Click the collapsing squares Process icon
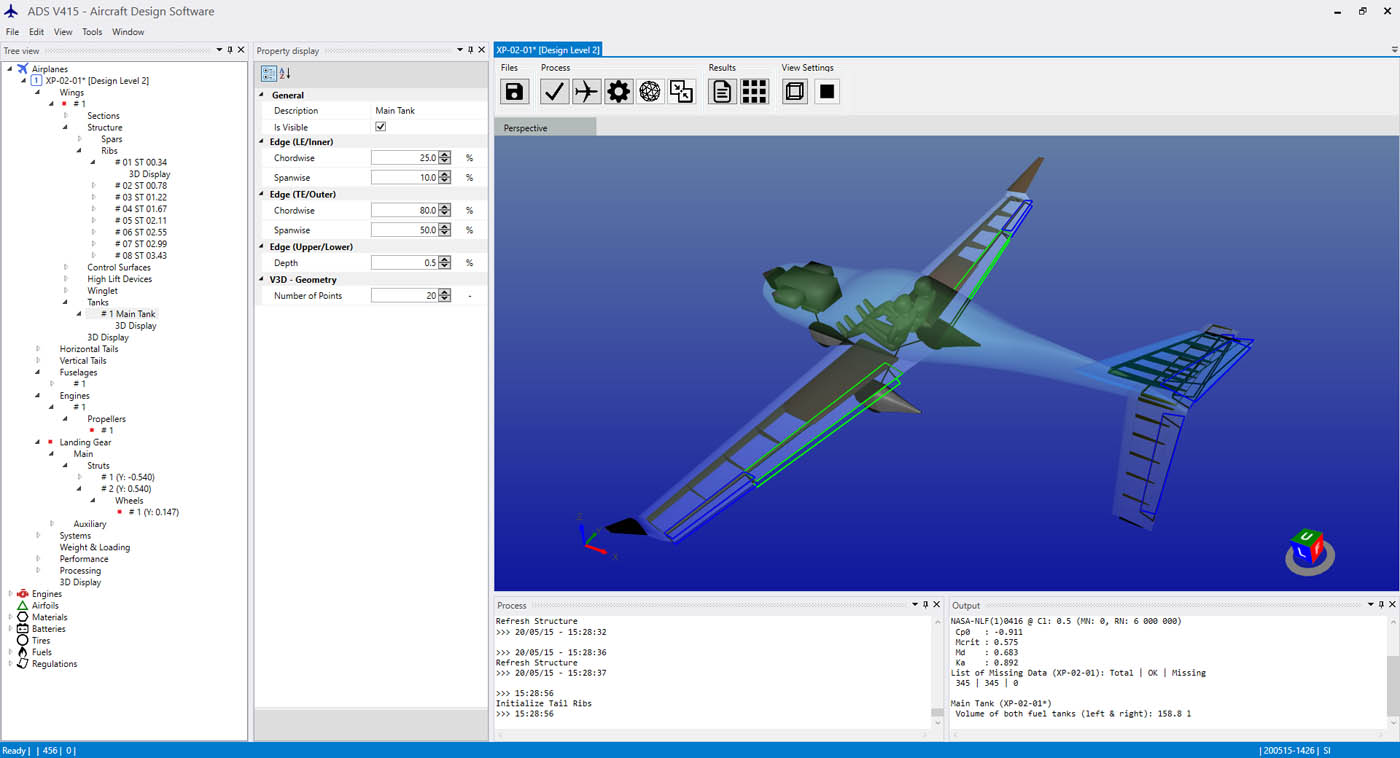The image size is (1400, 758). [x=682, y=92]
